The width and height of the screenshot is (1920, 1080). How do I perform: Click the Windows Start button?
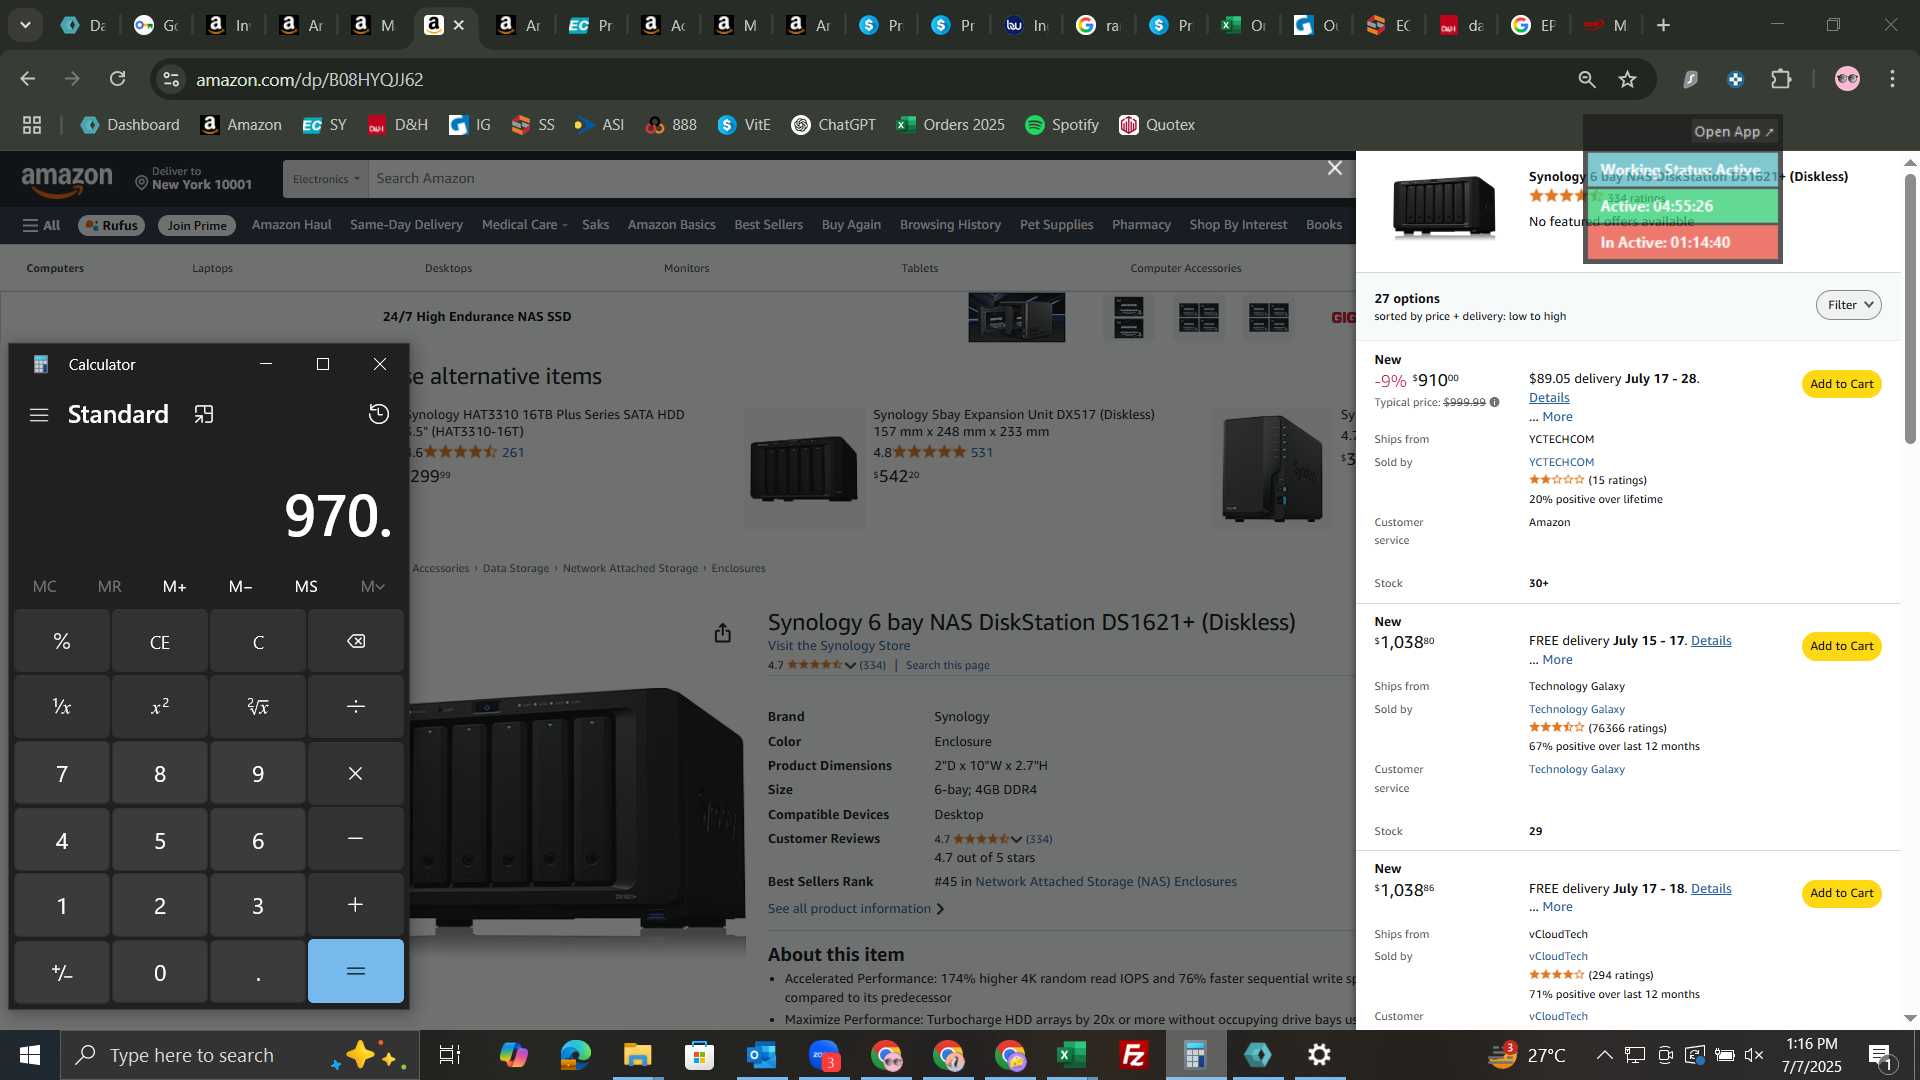pyautogui.click(x=29, y=1055)
